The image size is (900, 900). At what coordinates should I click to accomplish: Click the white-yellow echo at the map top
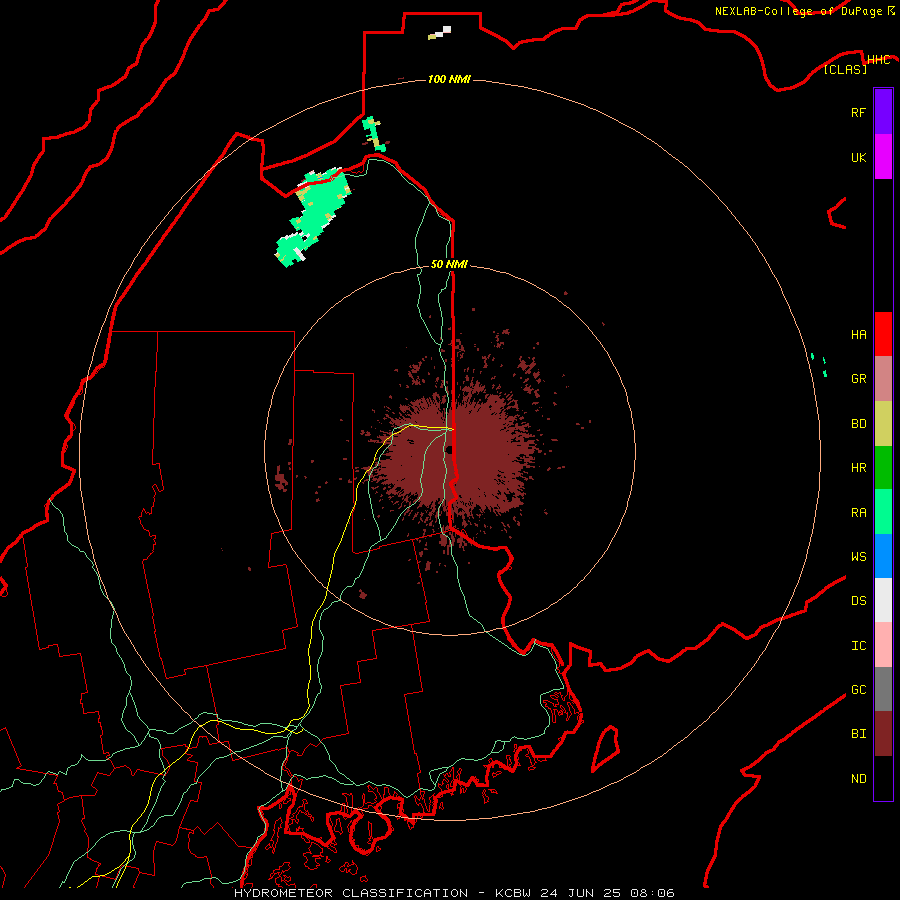coord(440,33)
